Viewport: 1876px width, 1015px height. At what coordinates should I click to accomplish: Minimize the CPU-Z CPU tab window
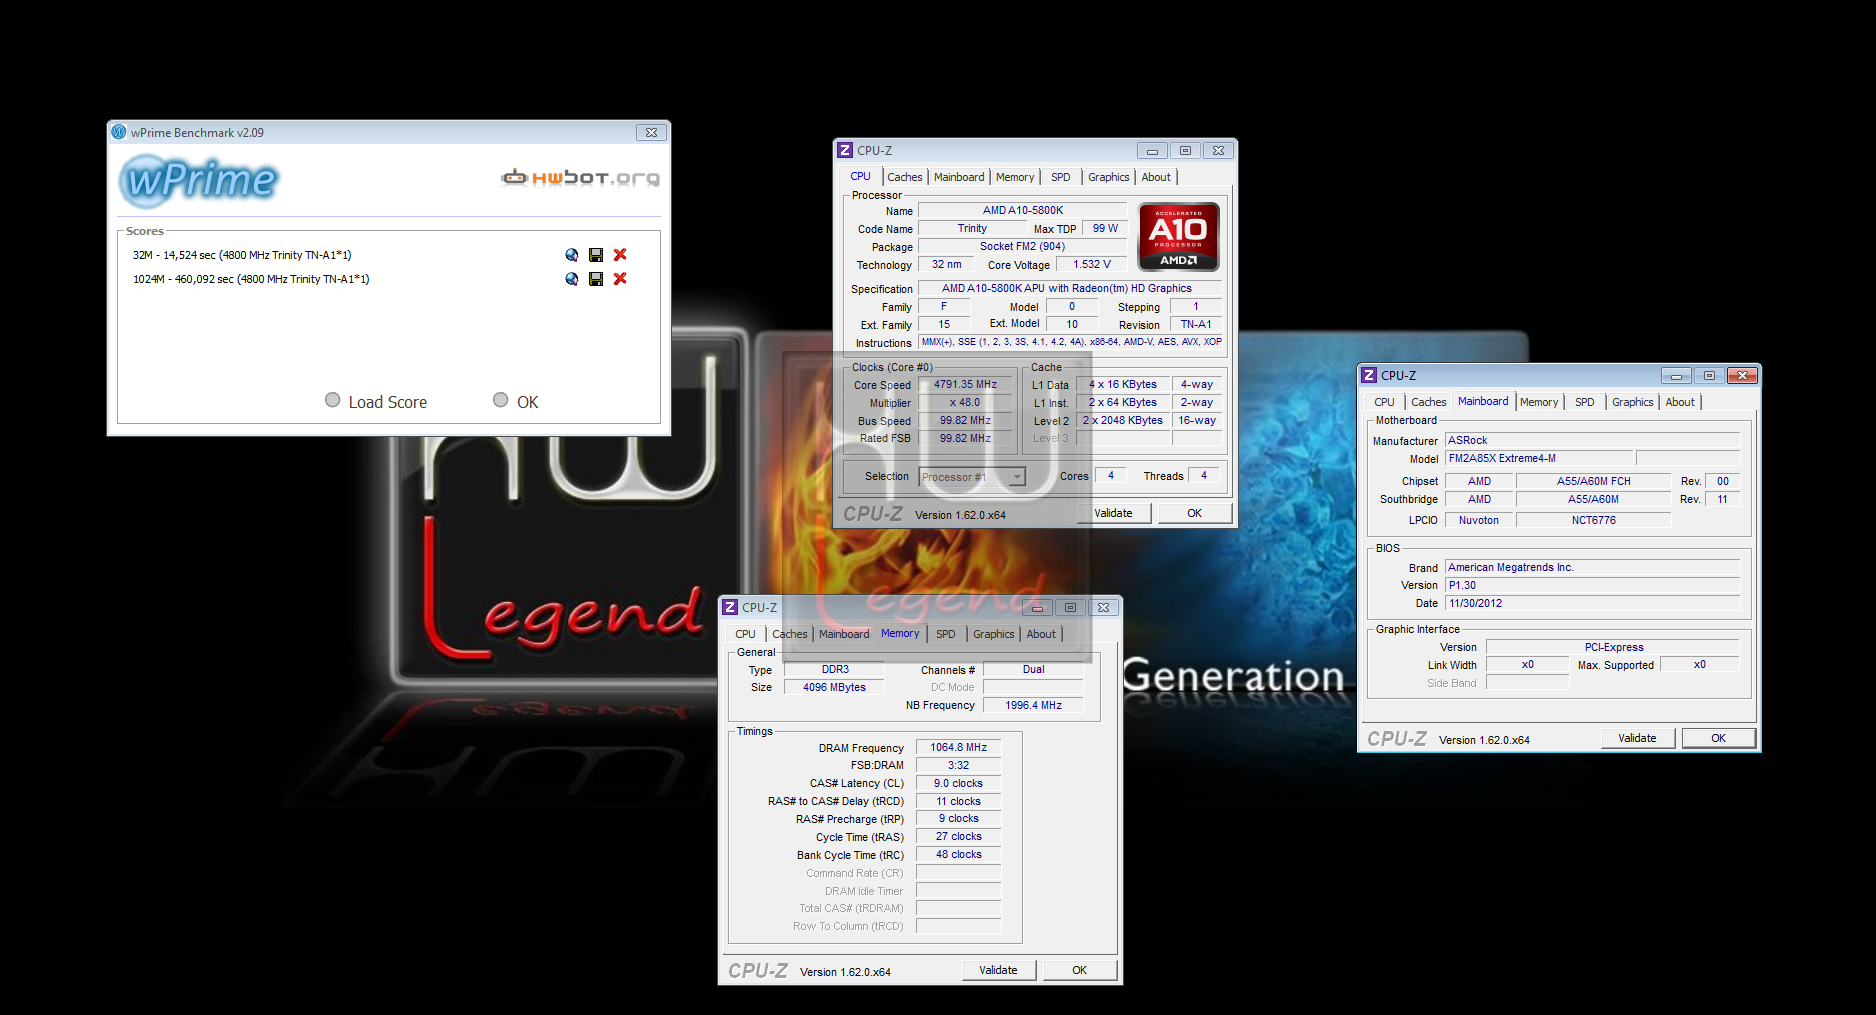point(1152,151)
